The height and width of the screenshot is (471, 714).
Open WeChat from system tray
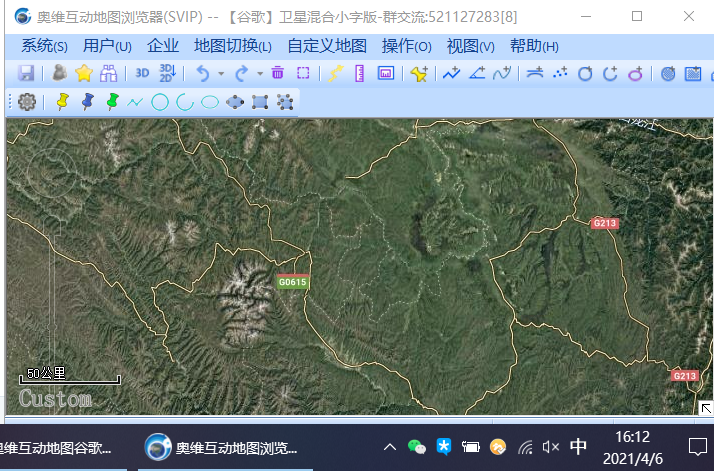point(417,447)
